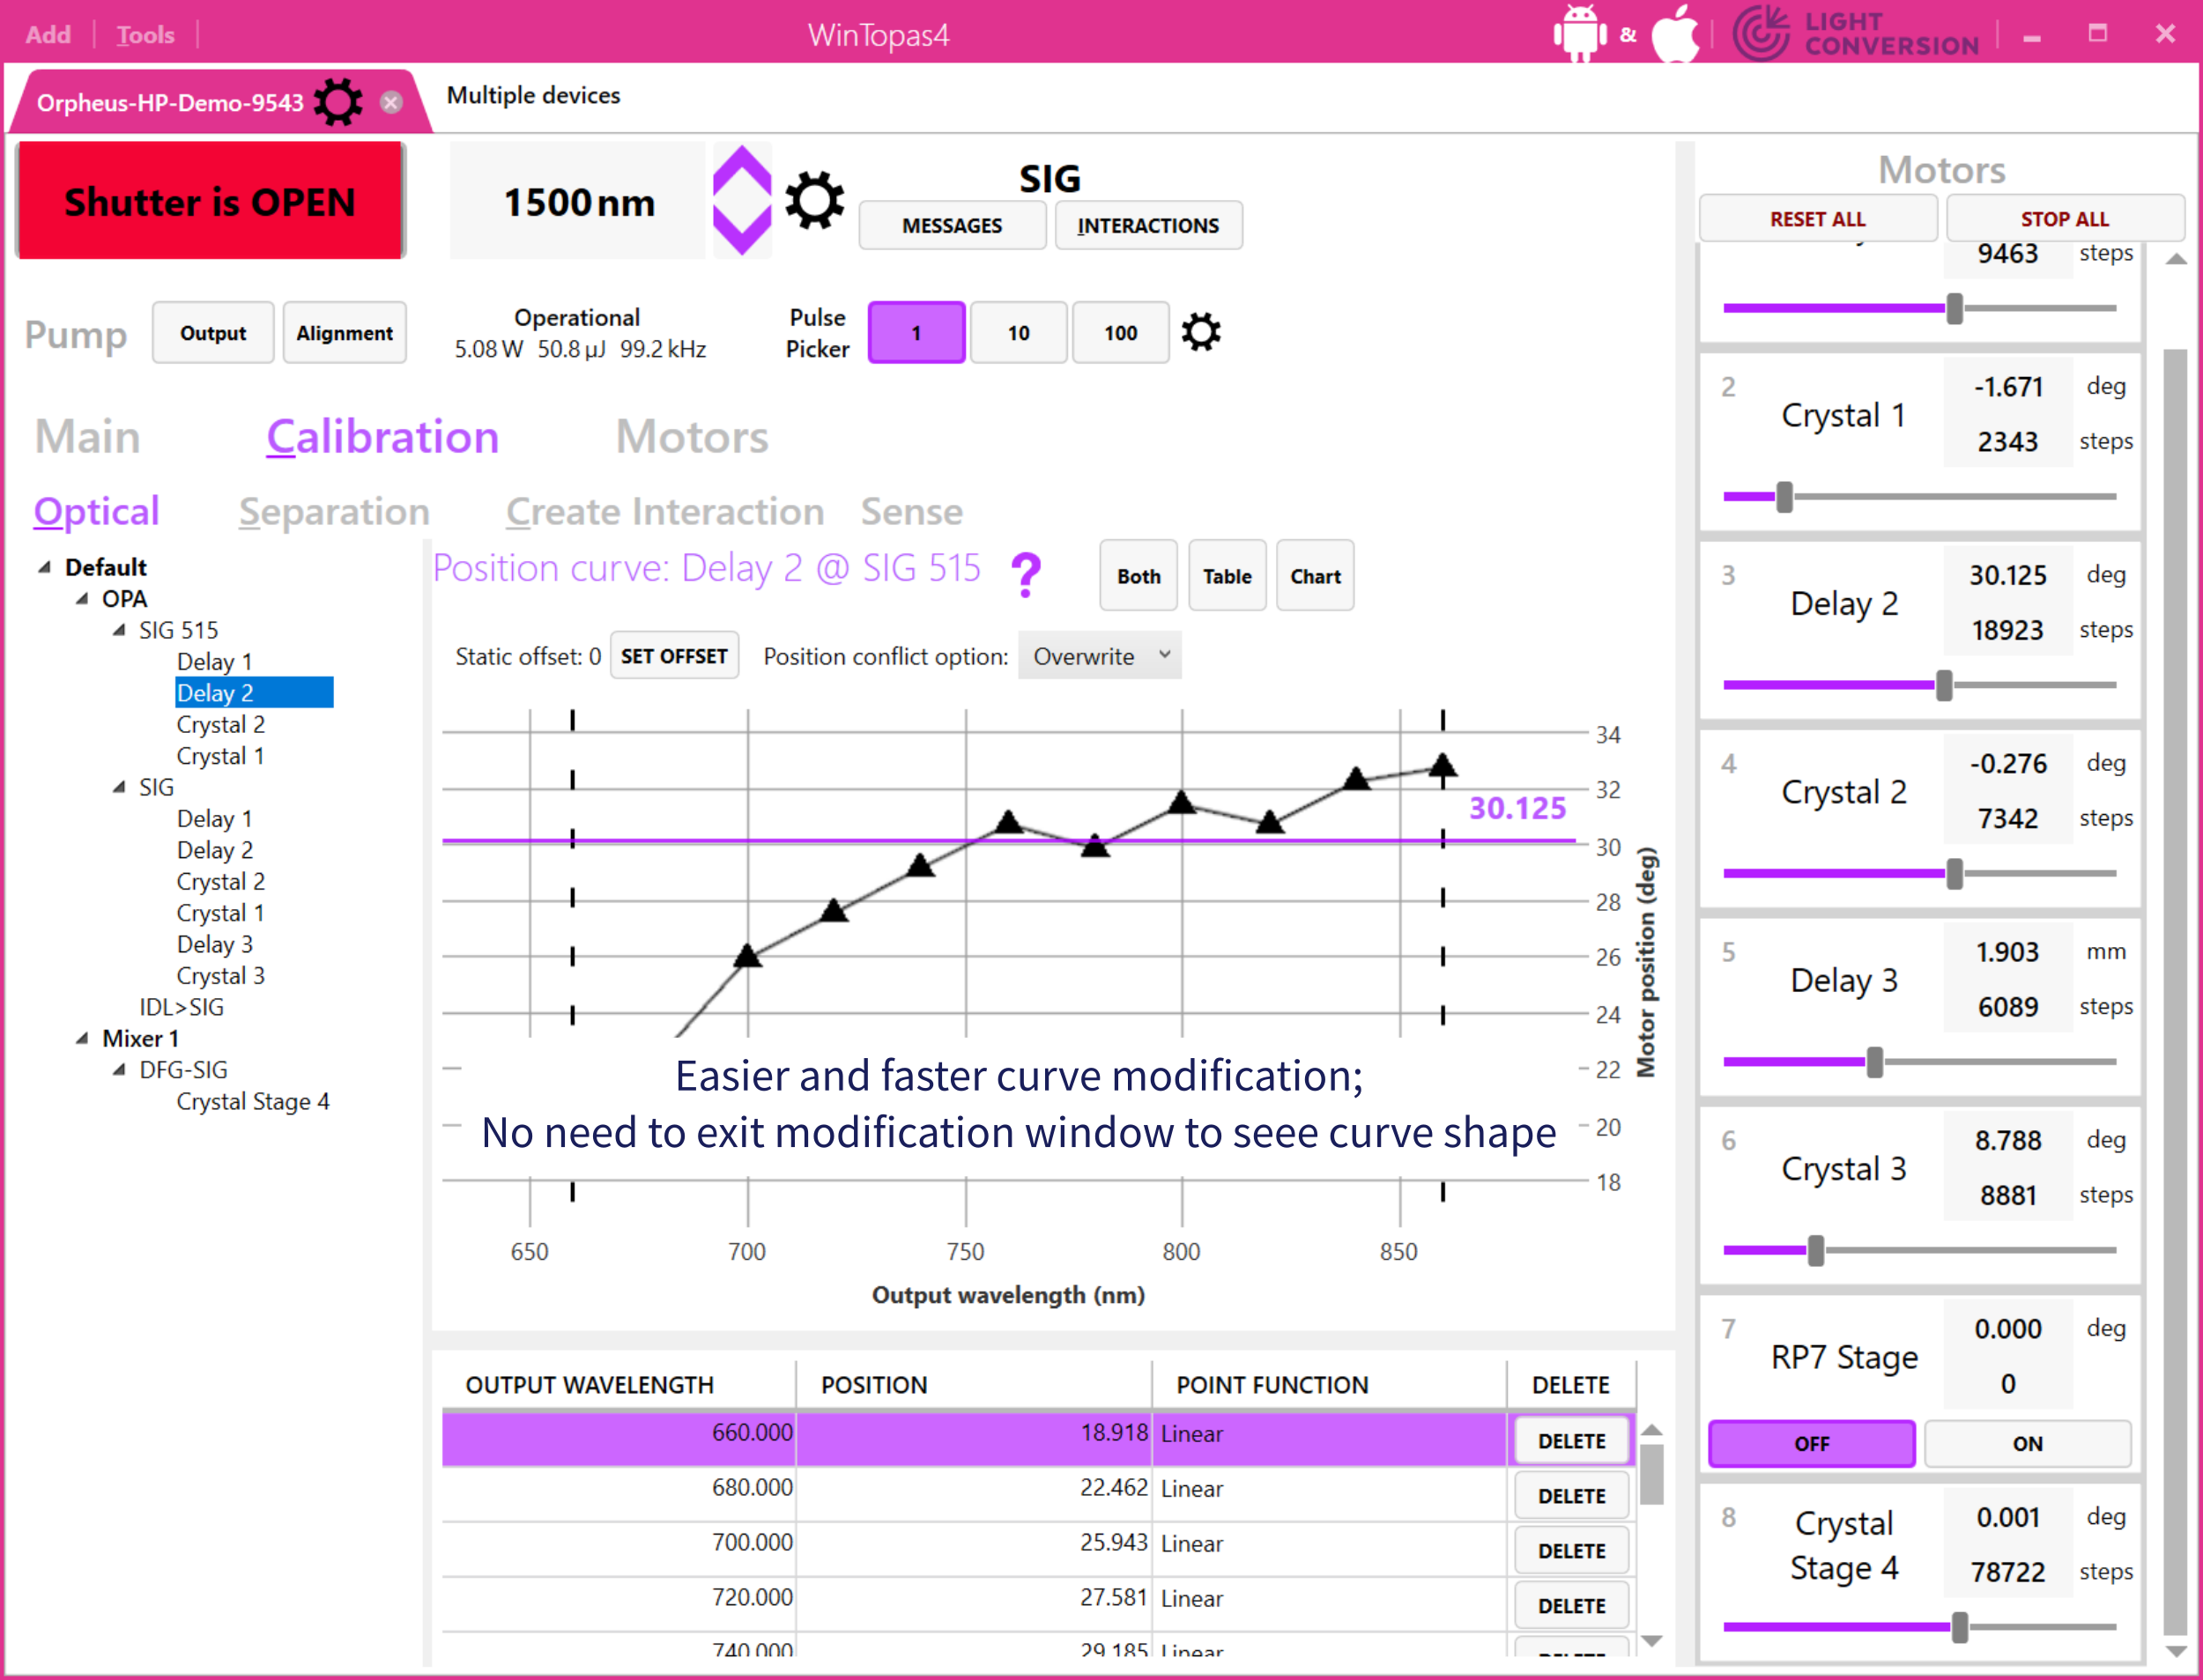Click the Delay 3 motor slider
Screen dimensions: 2203x1680
pos(1919,1062)
